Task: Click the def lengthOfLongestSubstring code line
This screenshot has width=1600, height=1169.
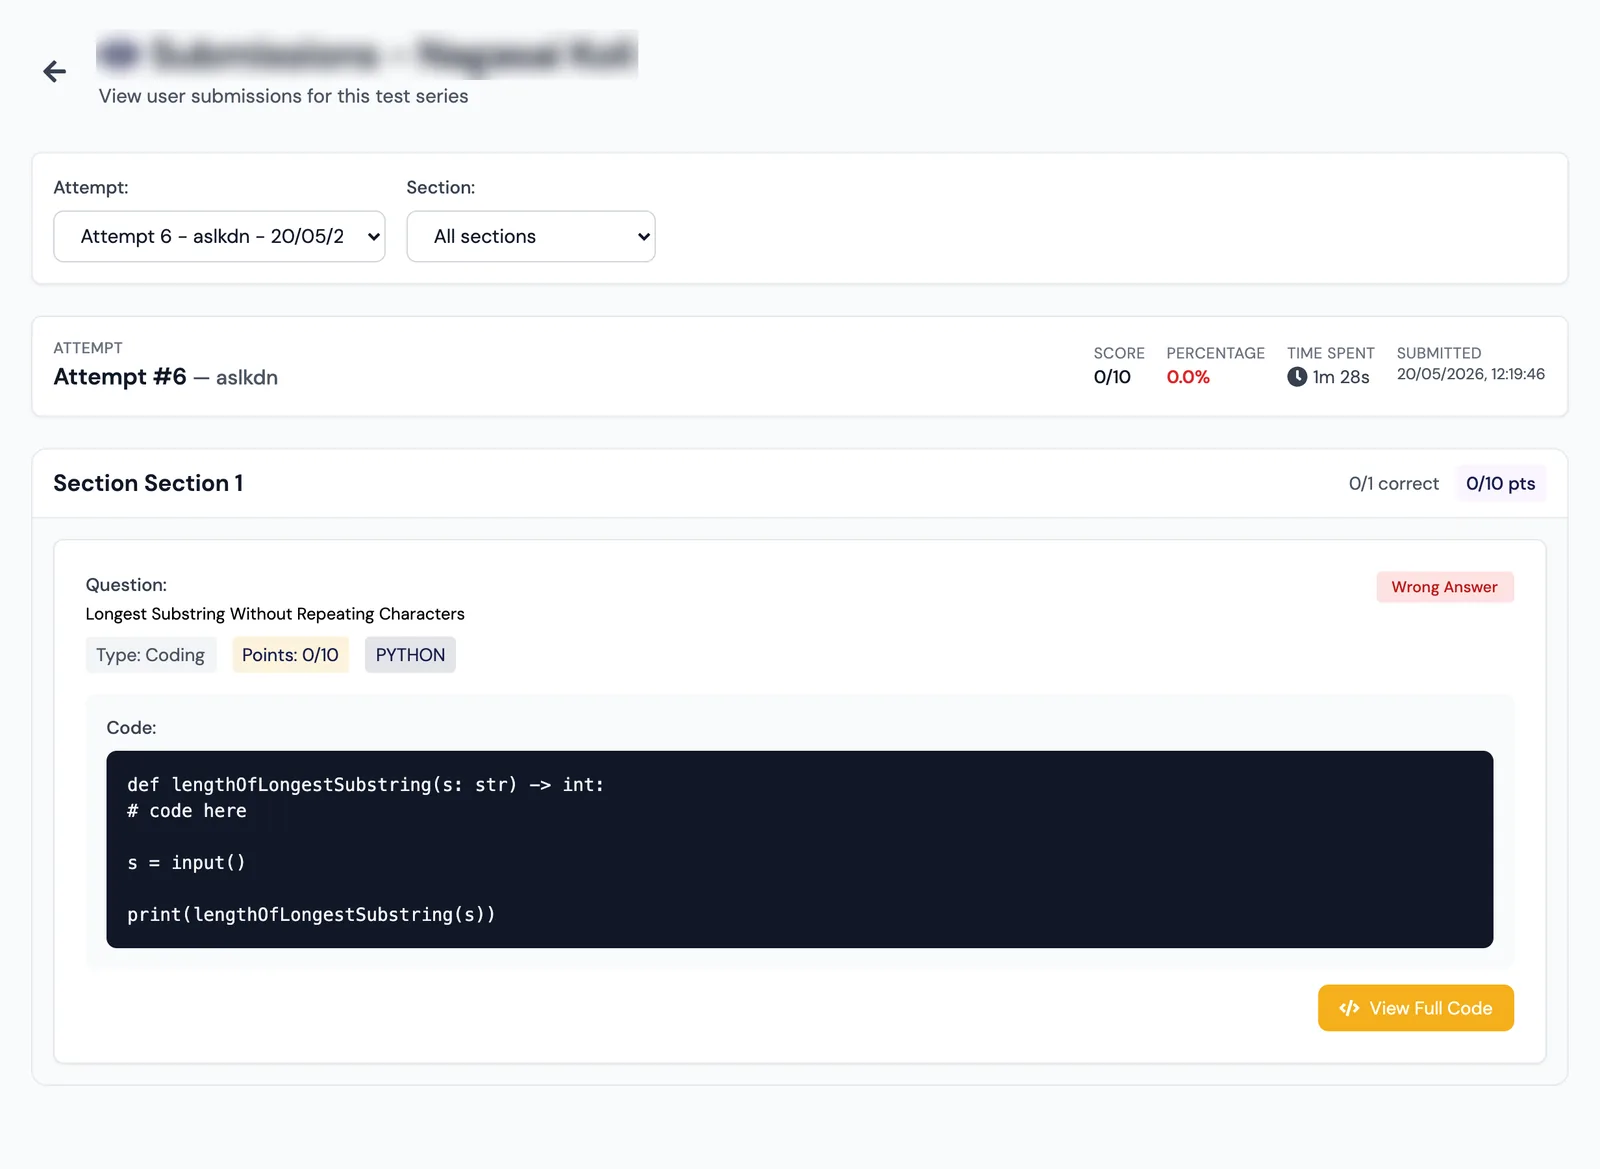Action: point(365,785)
